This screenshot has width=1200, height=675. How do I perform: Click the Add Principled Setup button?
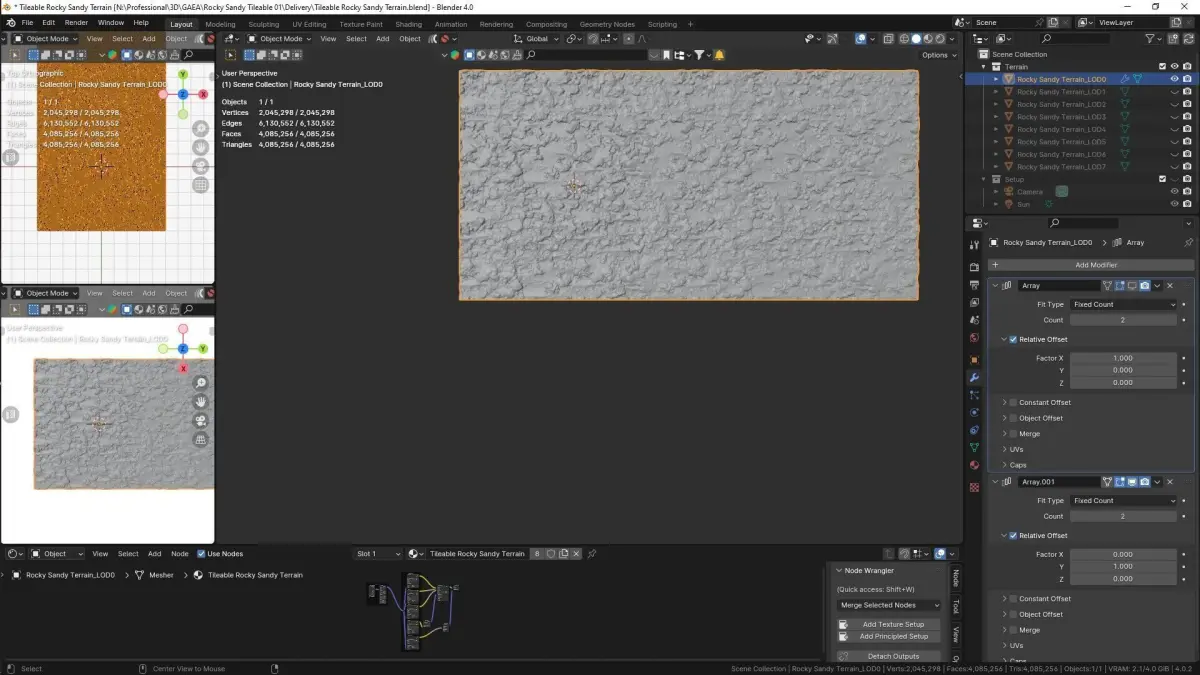[889, 636]
